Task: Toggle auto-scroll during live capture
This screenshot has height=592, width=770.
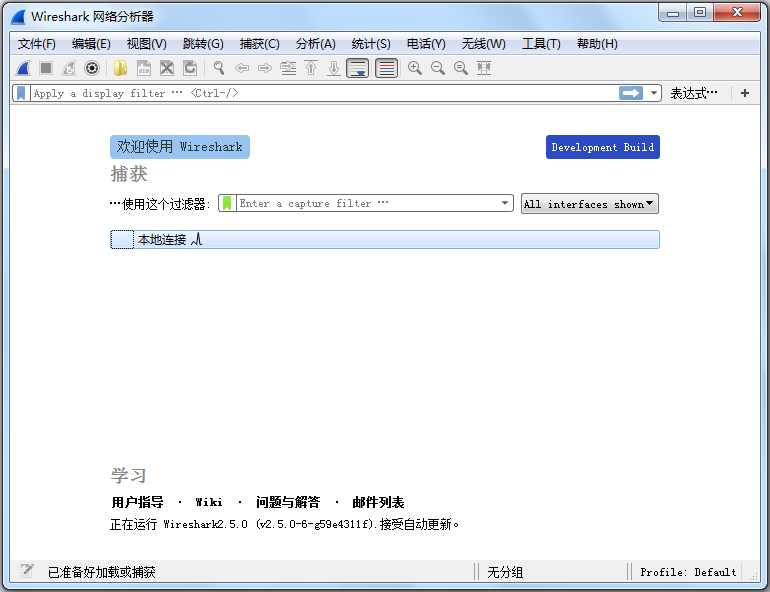Action: [x=358, y=68]
